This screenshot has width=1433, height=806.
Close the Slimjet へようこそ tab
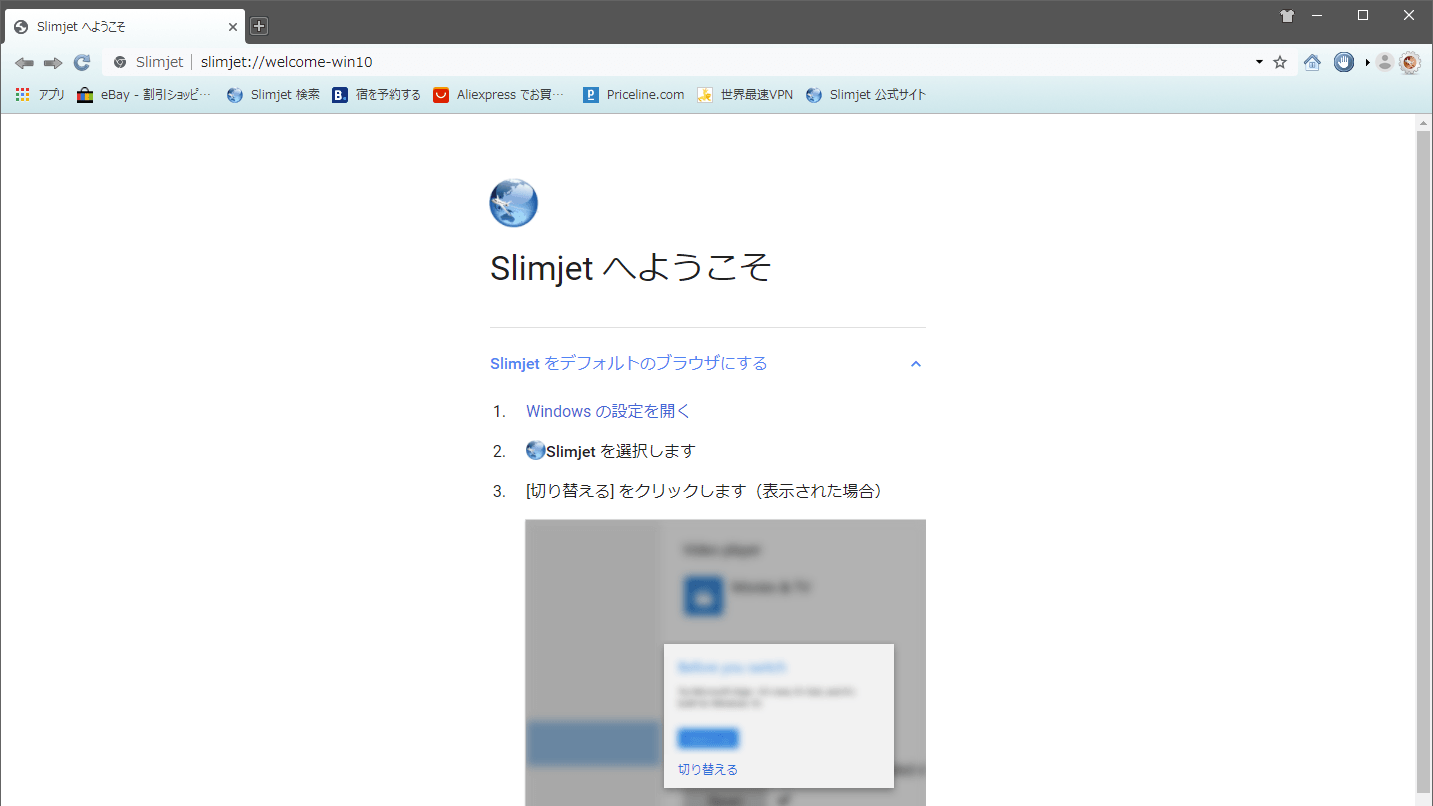pos(233,27)
